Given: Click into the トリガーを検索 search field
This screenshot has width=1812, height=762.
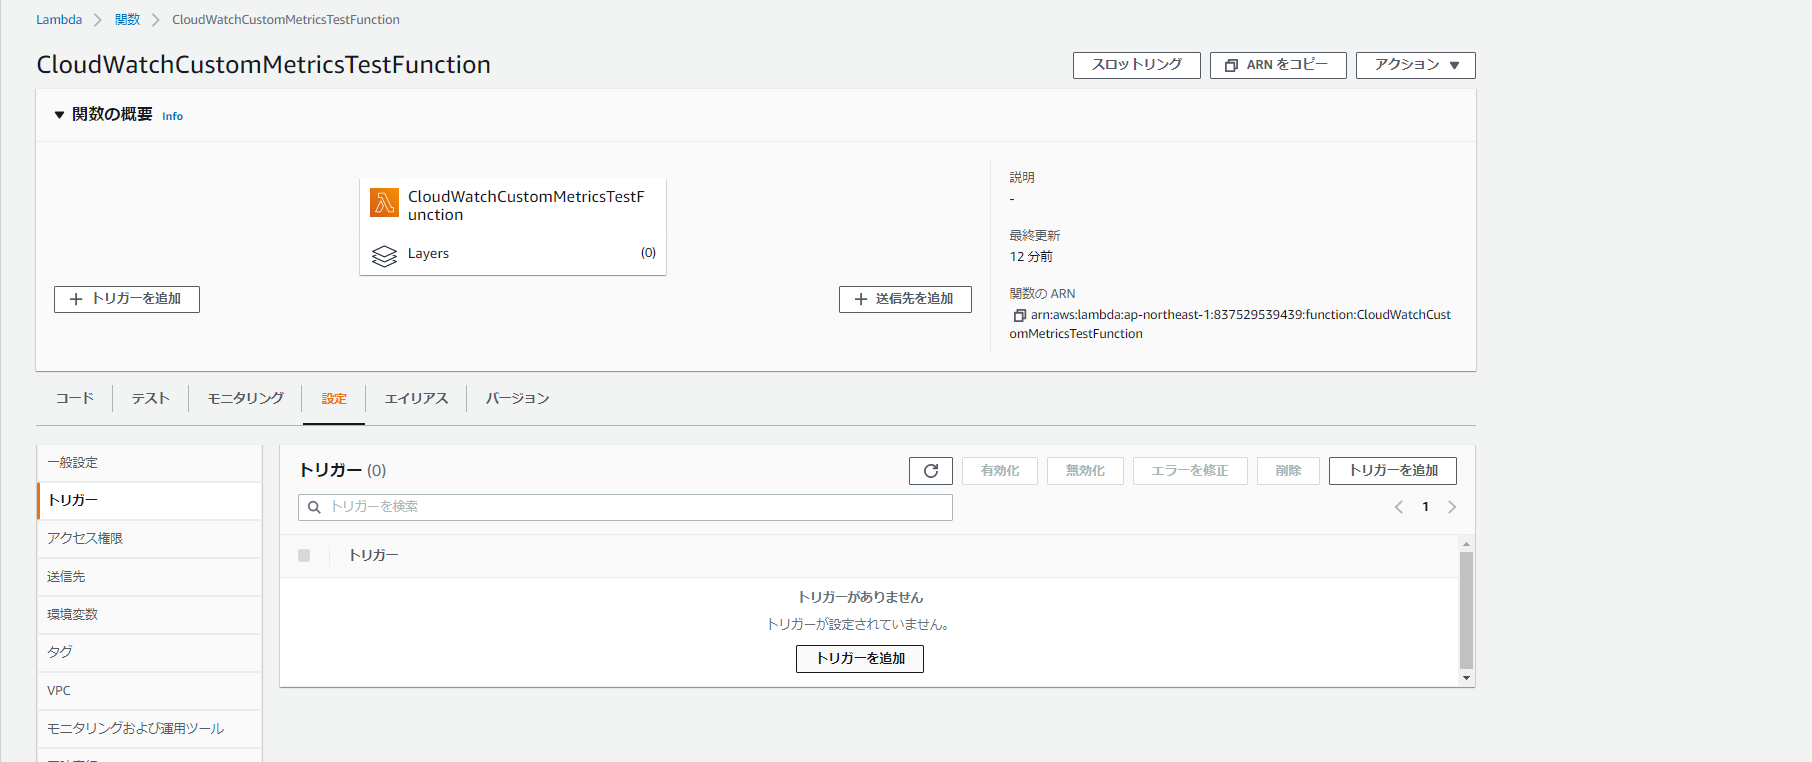Looking at the screenshot, I should coord(625,507).
